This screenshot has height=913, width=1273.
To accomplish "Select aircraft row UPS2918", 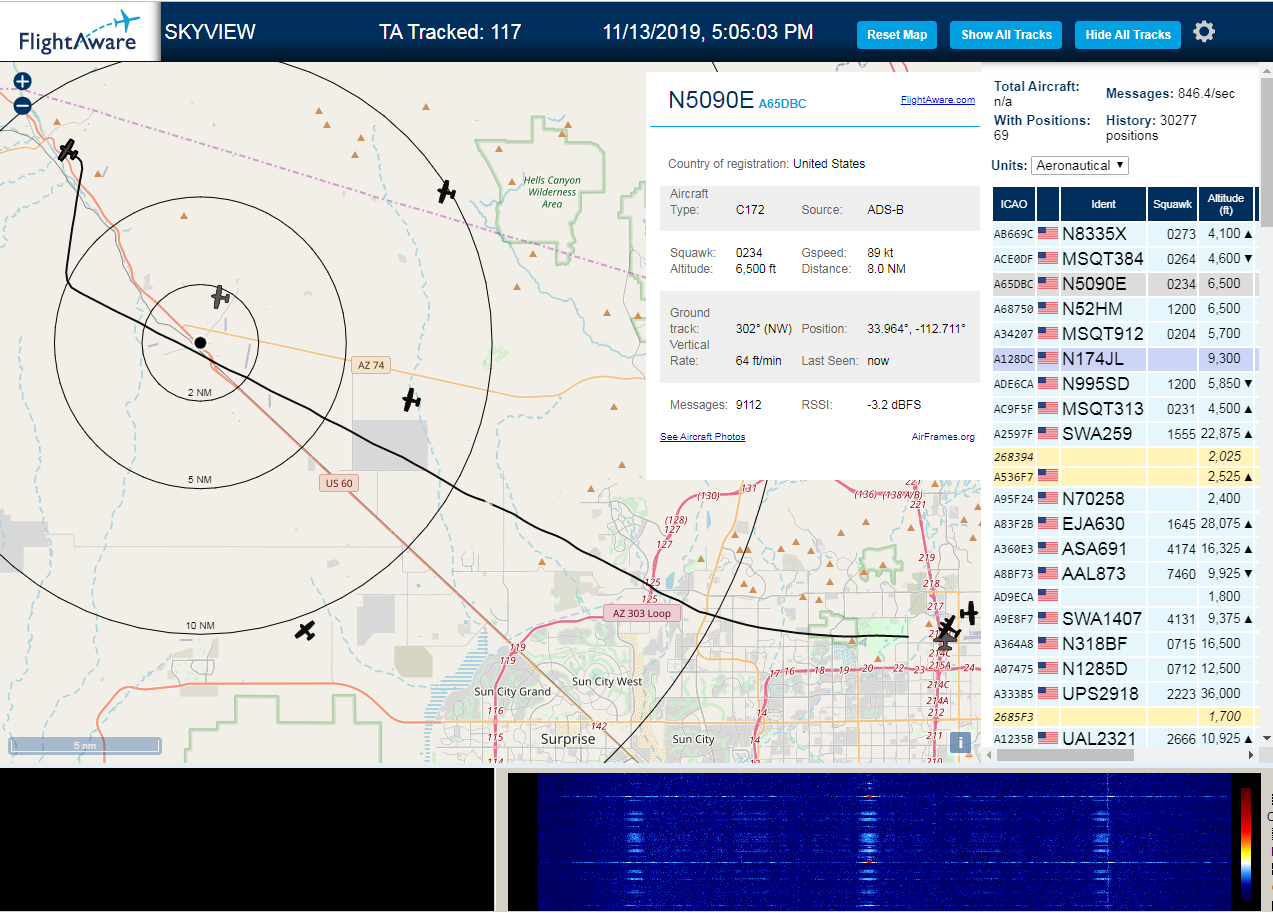I will [x=1125, y=693].
